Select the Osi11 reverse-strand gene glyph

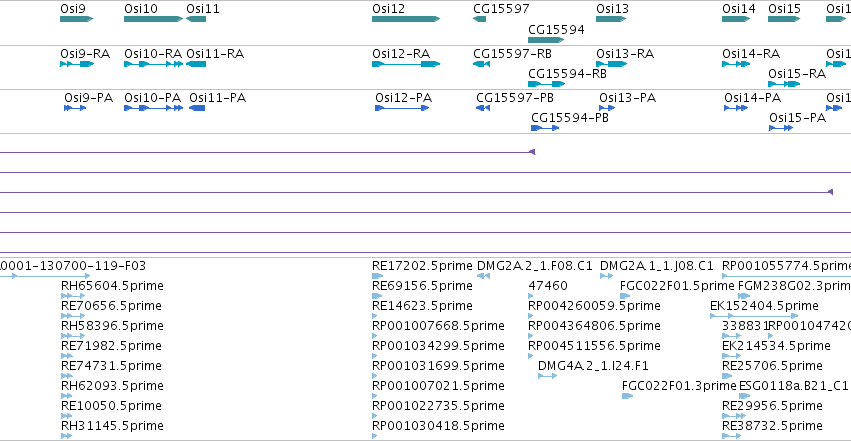click(196, 19)
